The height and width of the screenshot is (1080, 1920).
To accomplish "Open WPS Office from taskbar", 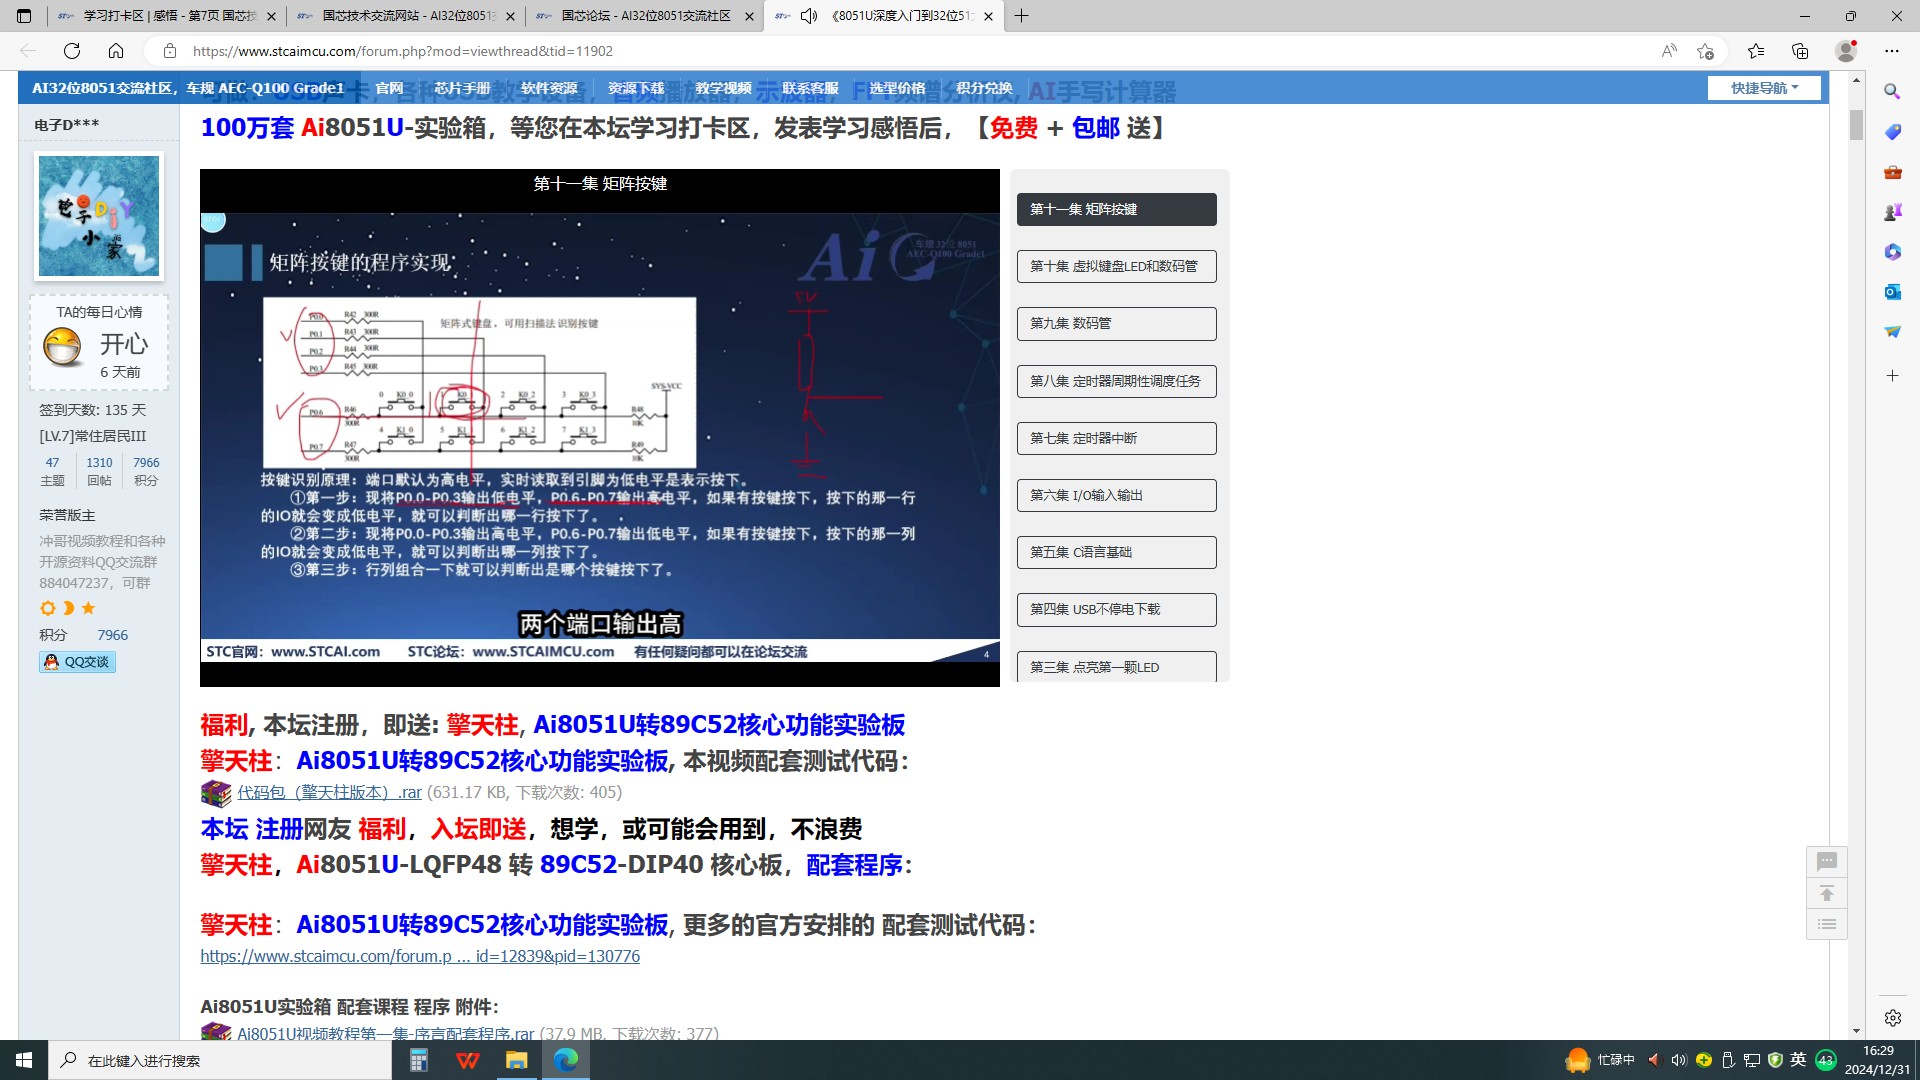I will pos(467,1060).
